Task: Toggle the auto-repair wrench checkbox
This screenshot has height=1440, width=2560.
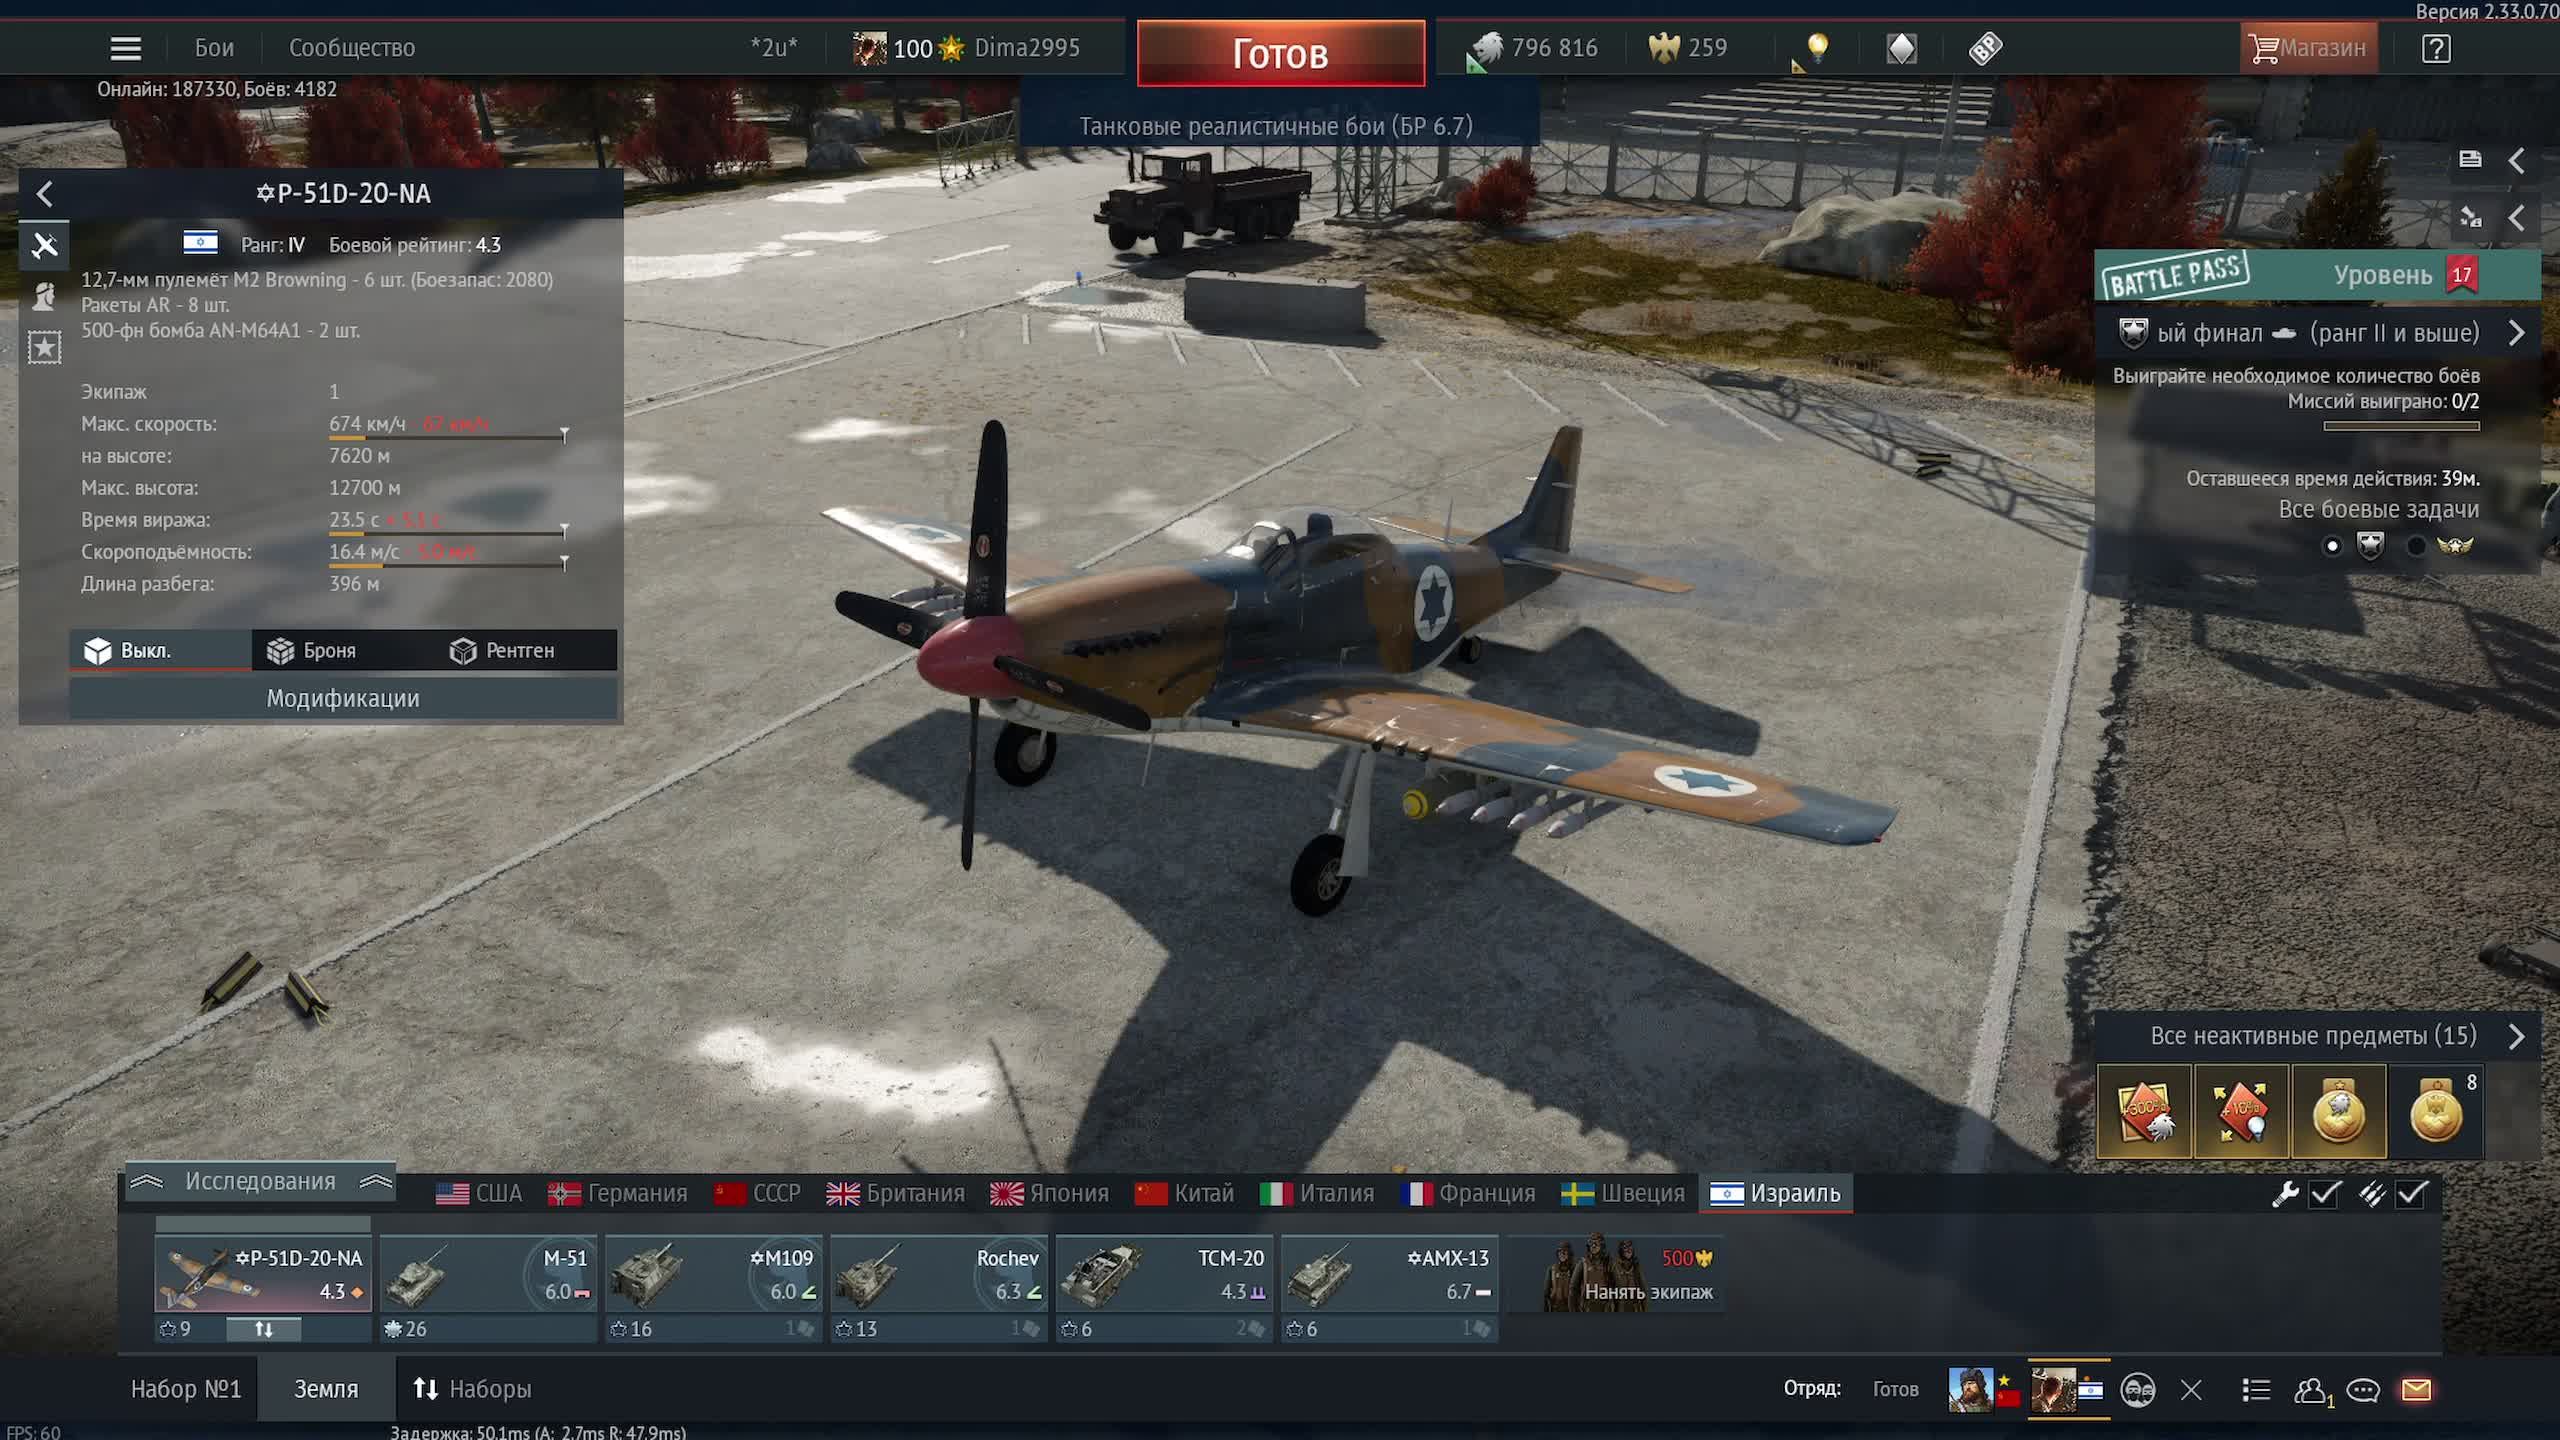Action: (x=2325, y=1194)
